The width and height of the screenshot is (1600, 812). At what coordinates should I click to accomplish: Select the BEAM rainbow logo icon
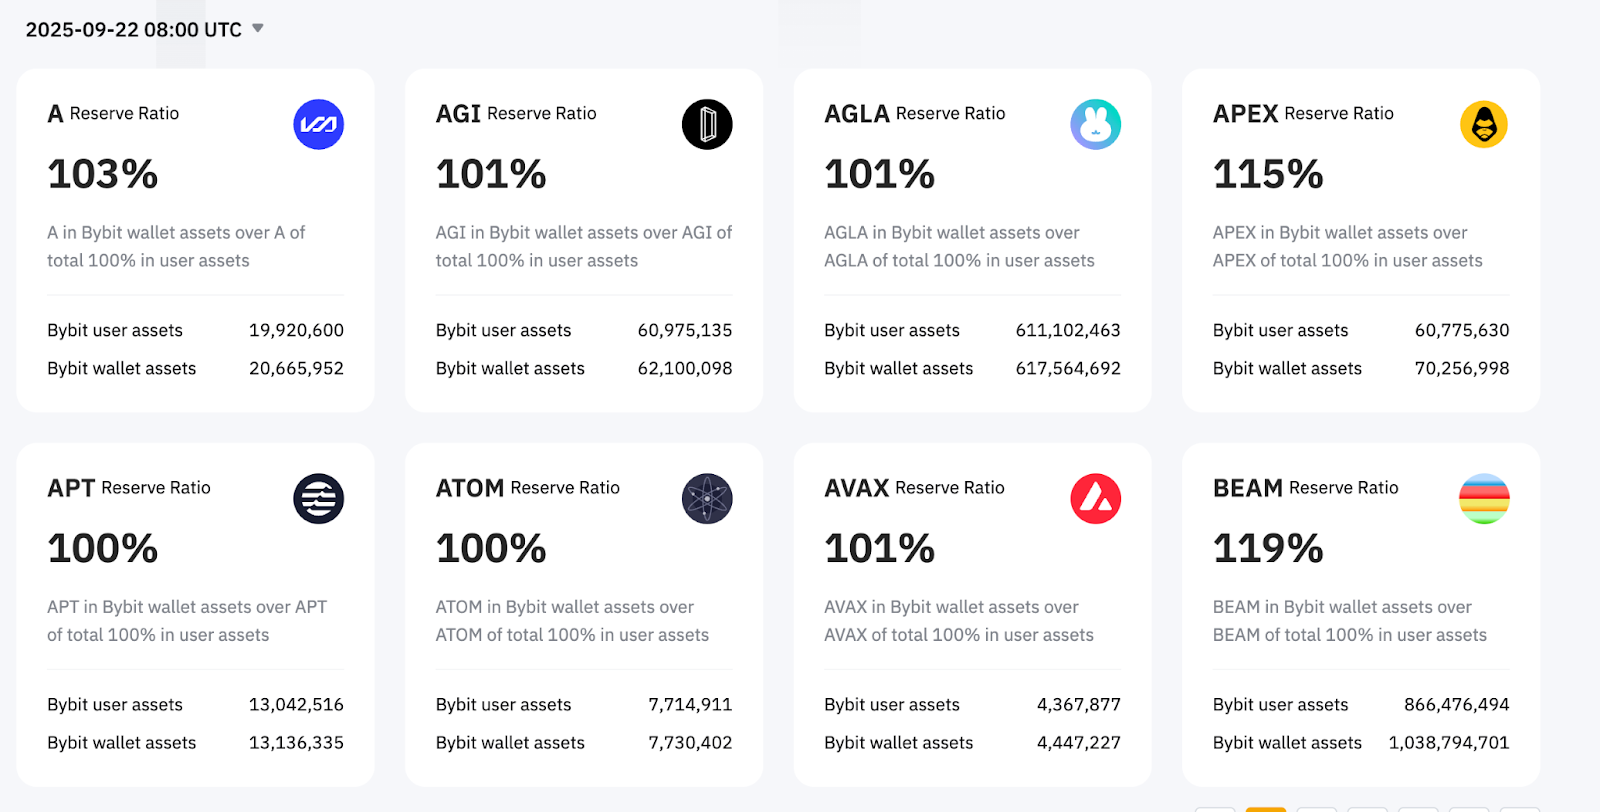[1484, 498]
